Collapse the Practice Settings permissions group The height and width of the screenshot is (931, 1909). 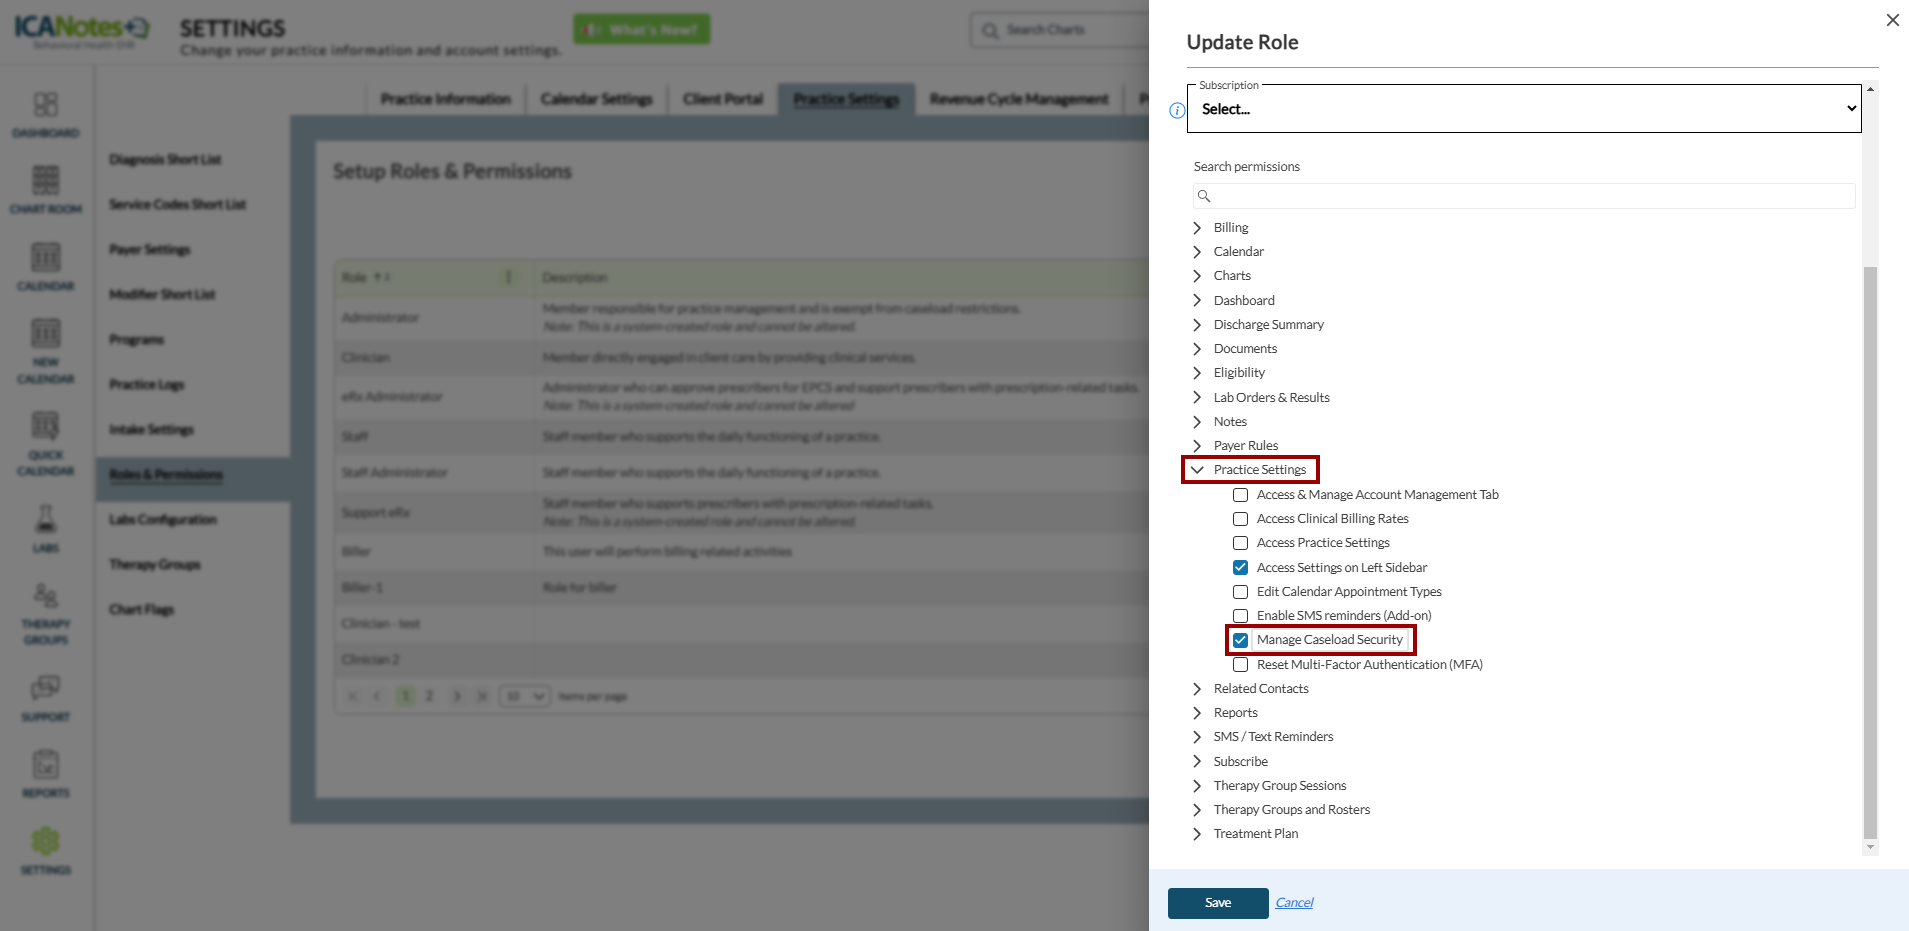pos(1197,470)
